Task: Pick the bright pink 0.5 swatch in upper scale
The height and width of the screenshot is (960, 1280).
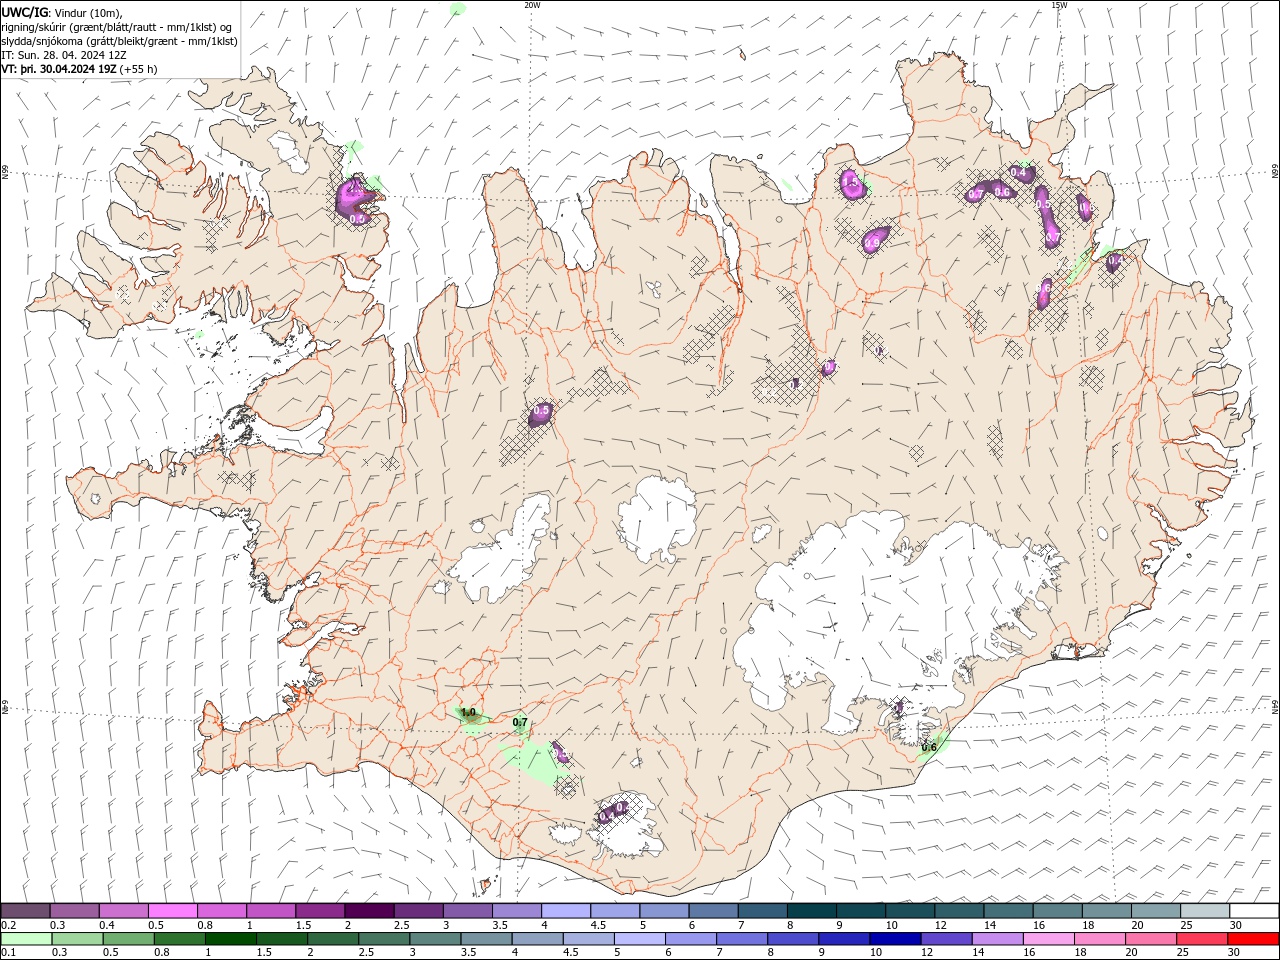Action: (x=173, y=911)
